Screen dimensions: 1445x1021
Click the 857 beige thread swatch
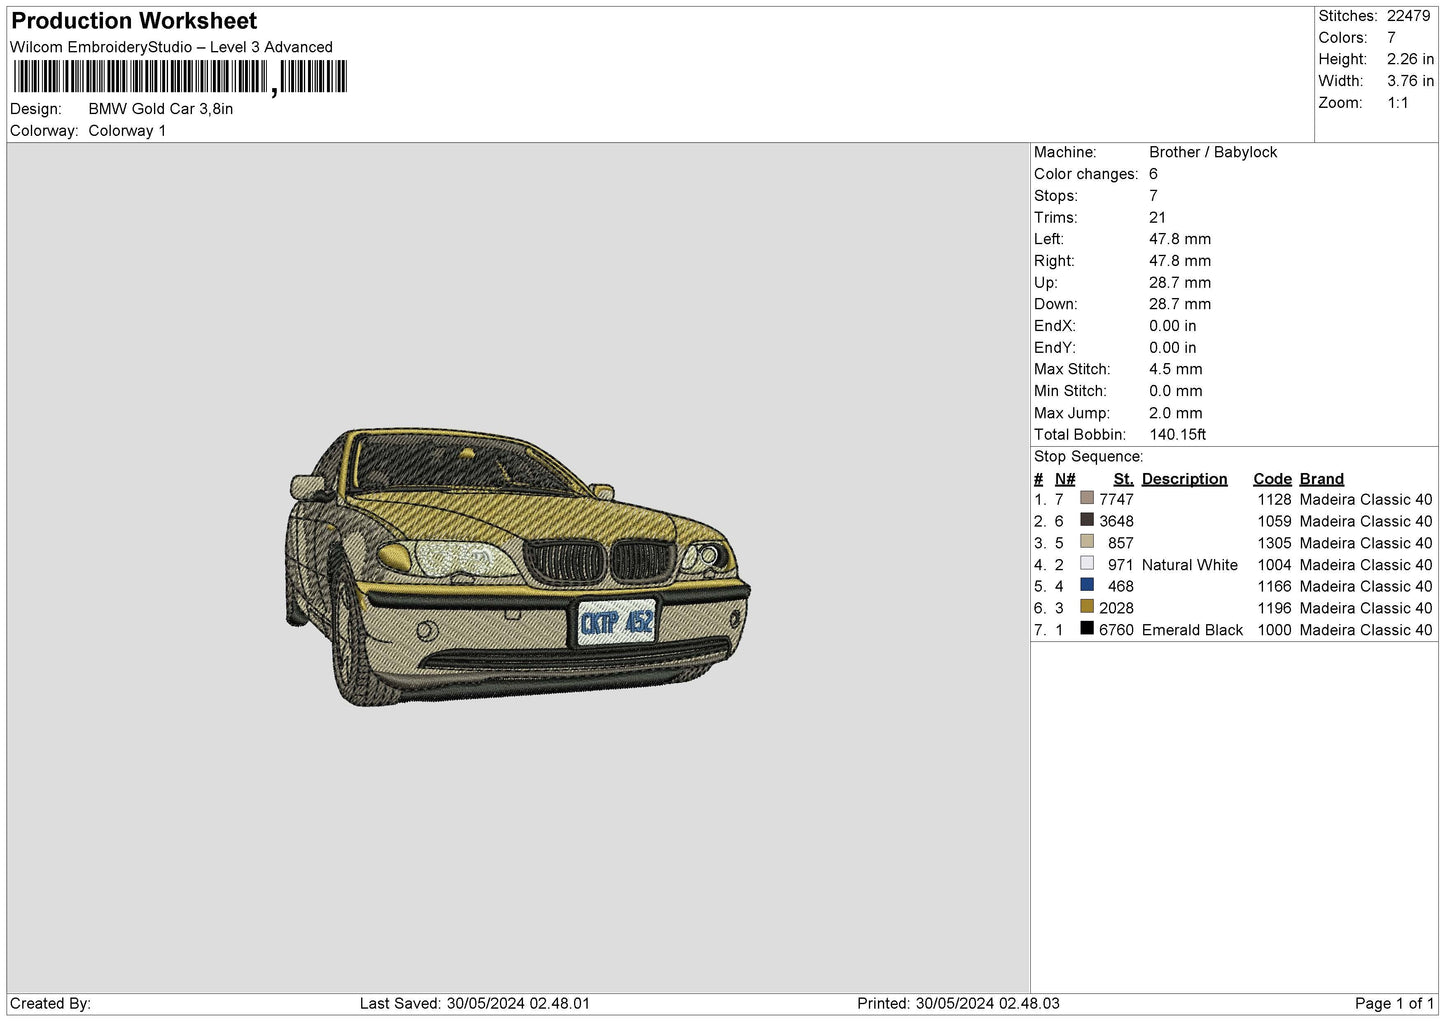[1087, 542]
